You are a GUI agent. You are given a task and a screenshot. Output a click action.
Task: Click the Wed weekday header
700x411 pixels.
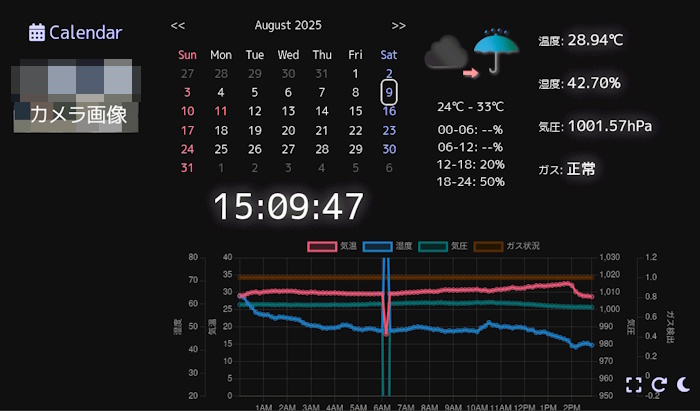pyautogui.click(x=288, y=55)
